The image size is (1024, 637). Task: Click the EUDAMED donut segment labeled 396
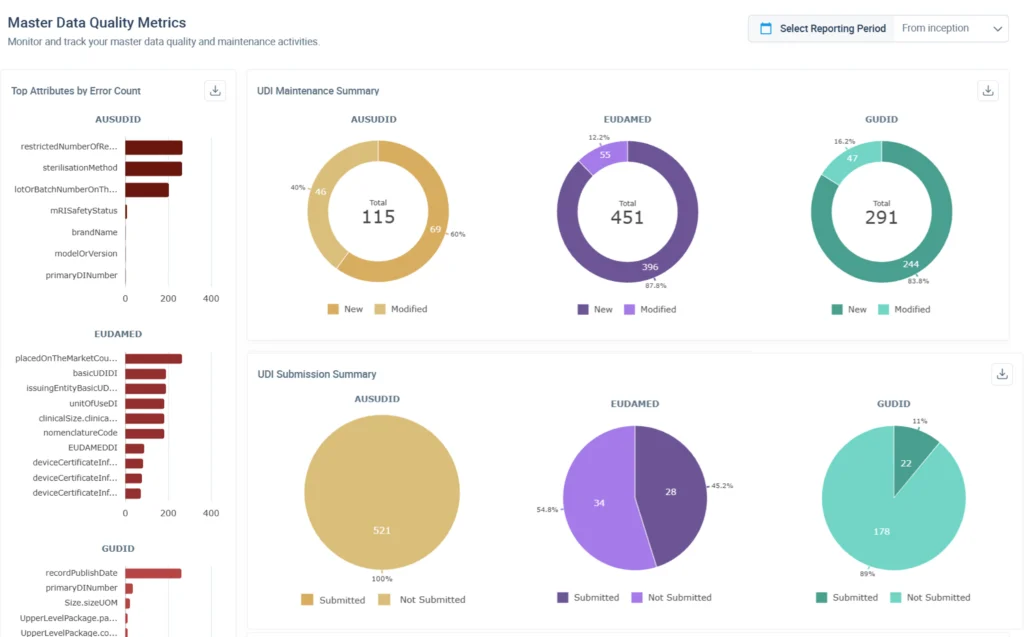click(x=650, y=267)
